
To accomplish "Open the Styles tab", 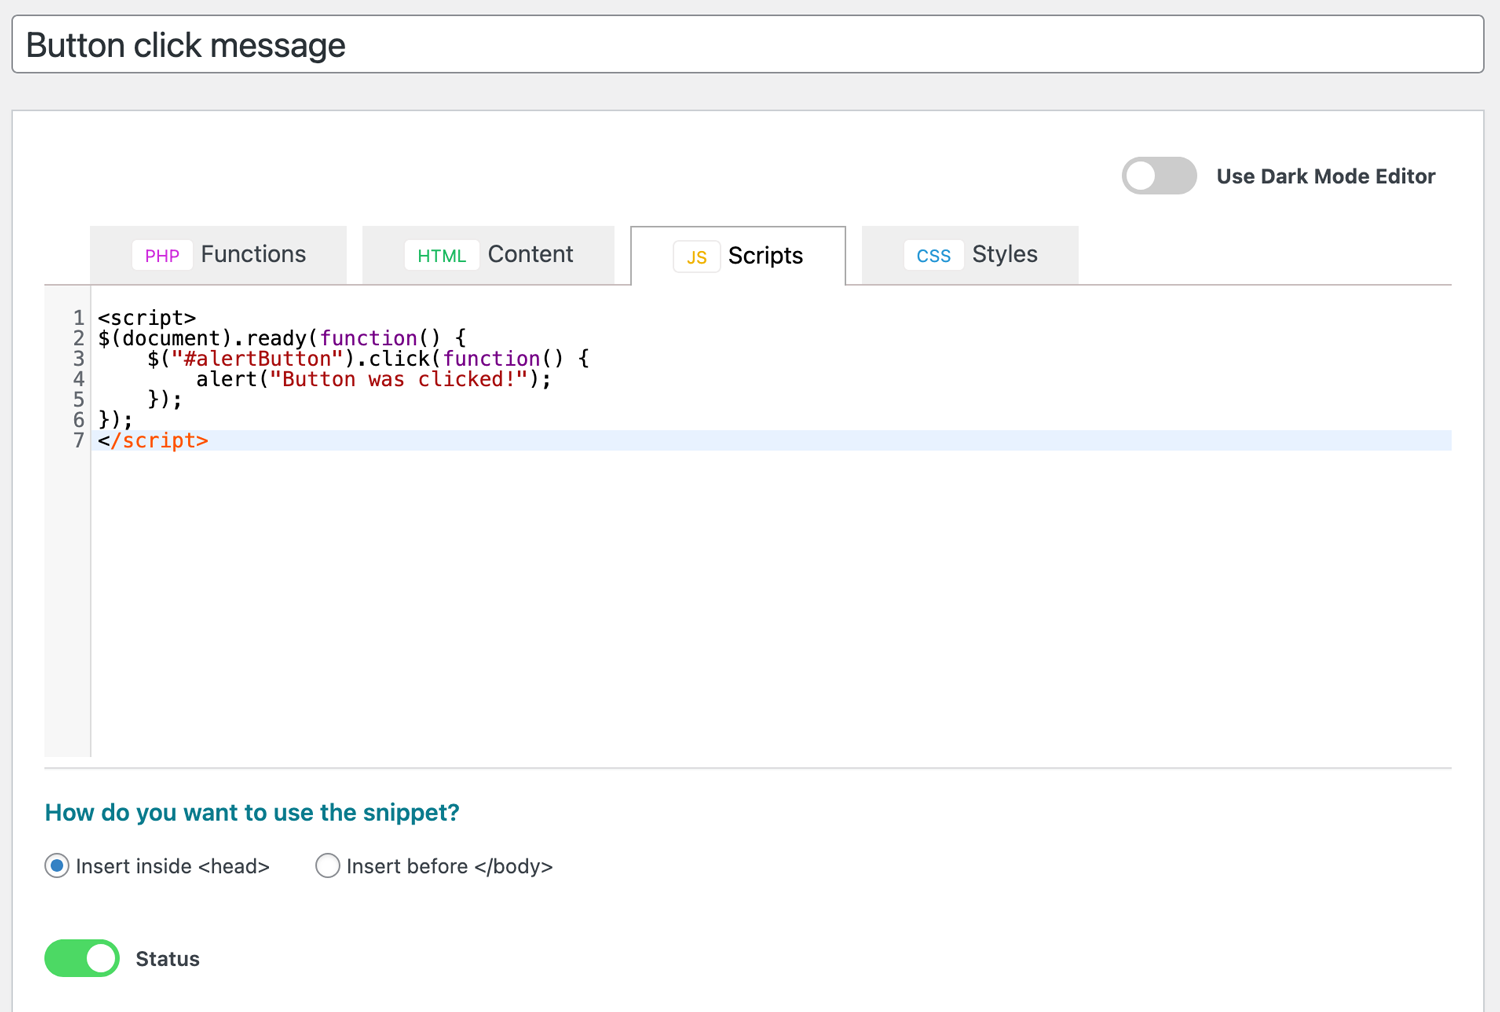I will [1004, 254].
